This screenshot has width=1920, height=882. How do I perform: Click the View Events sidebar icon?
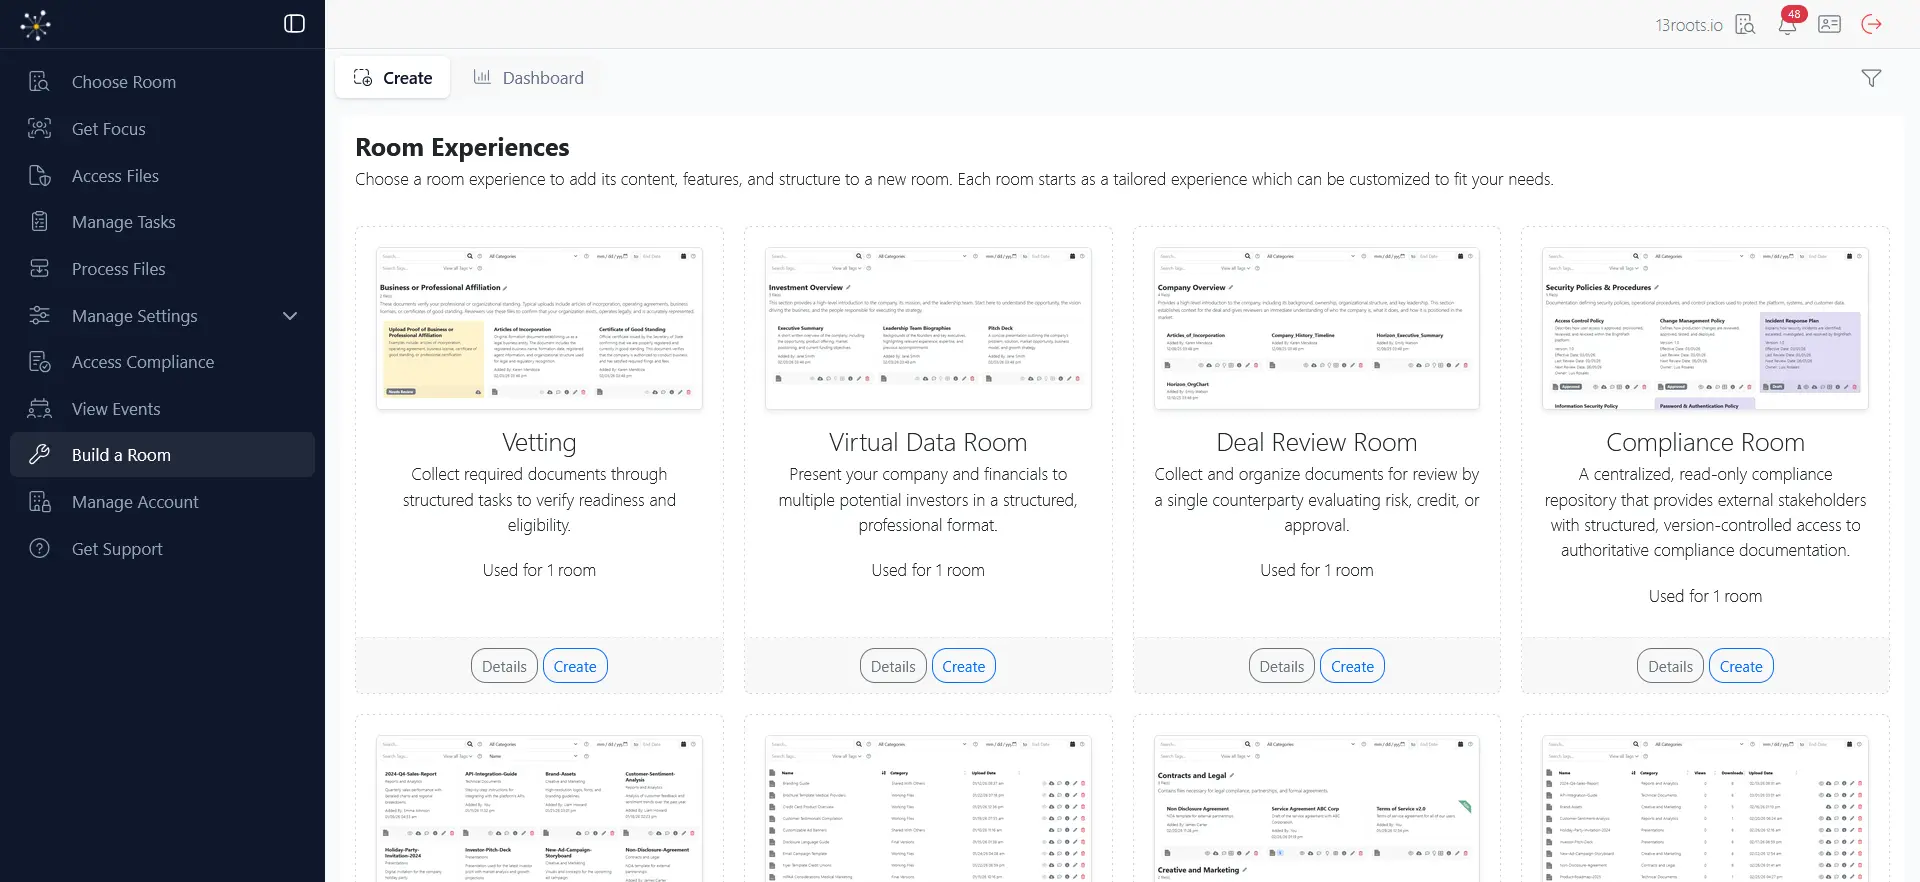[x=40, y=409]
